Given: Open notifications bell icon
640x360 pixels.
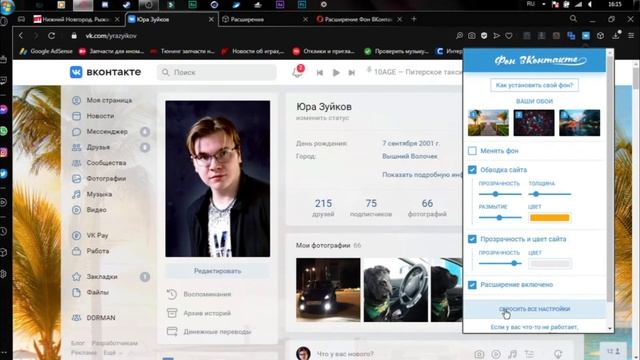Looking at the screenshot, I should pyautogui.click(x=298, y=72).
